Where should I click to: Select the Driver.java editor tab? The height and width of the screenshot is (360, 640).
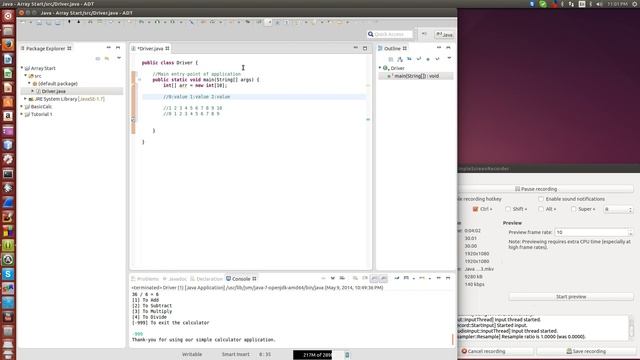(150, 49)
